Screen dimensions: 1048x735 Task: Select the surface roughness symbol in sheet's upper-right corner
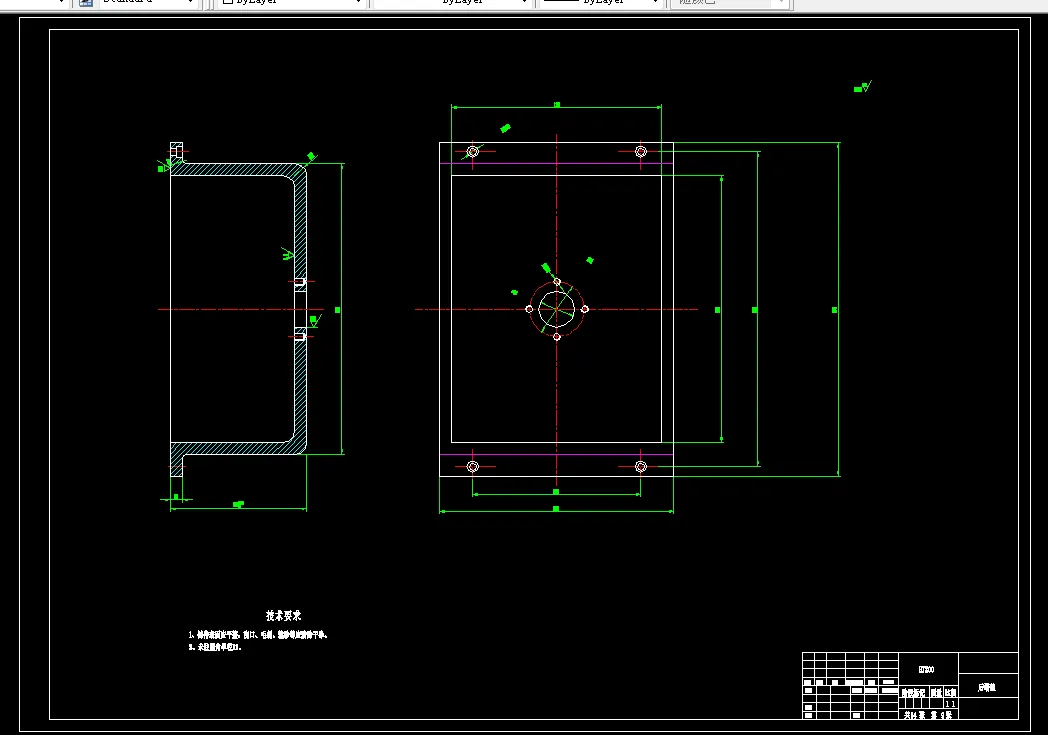tap(863, 87)
